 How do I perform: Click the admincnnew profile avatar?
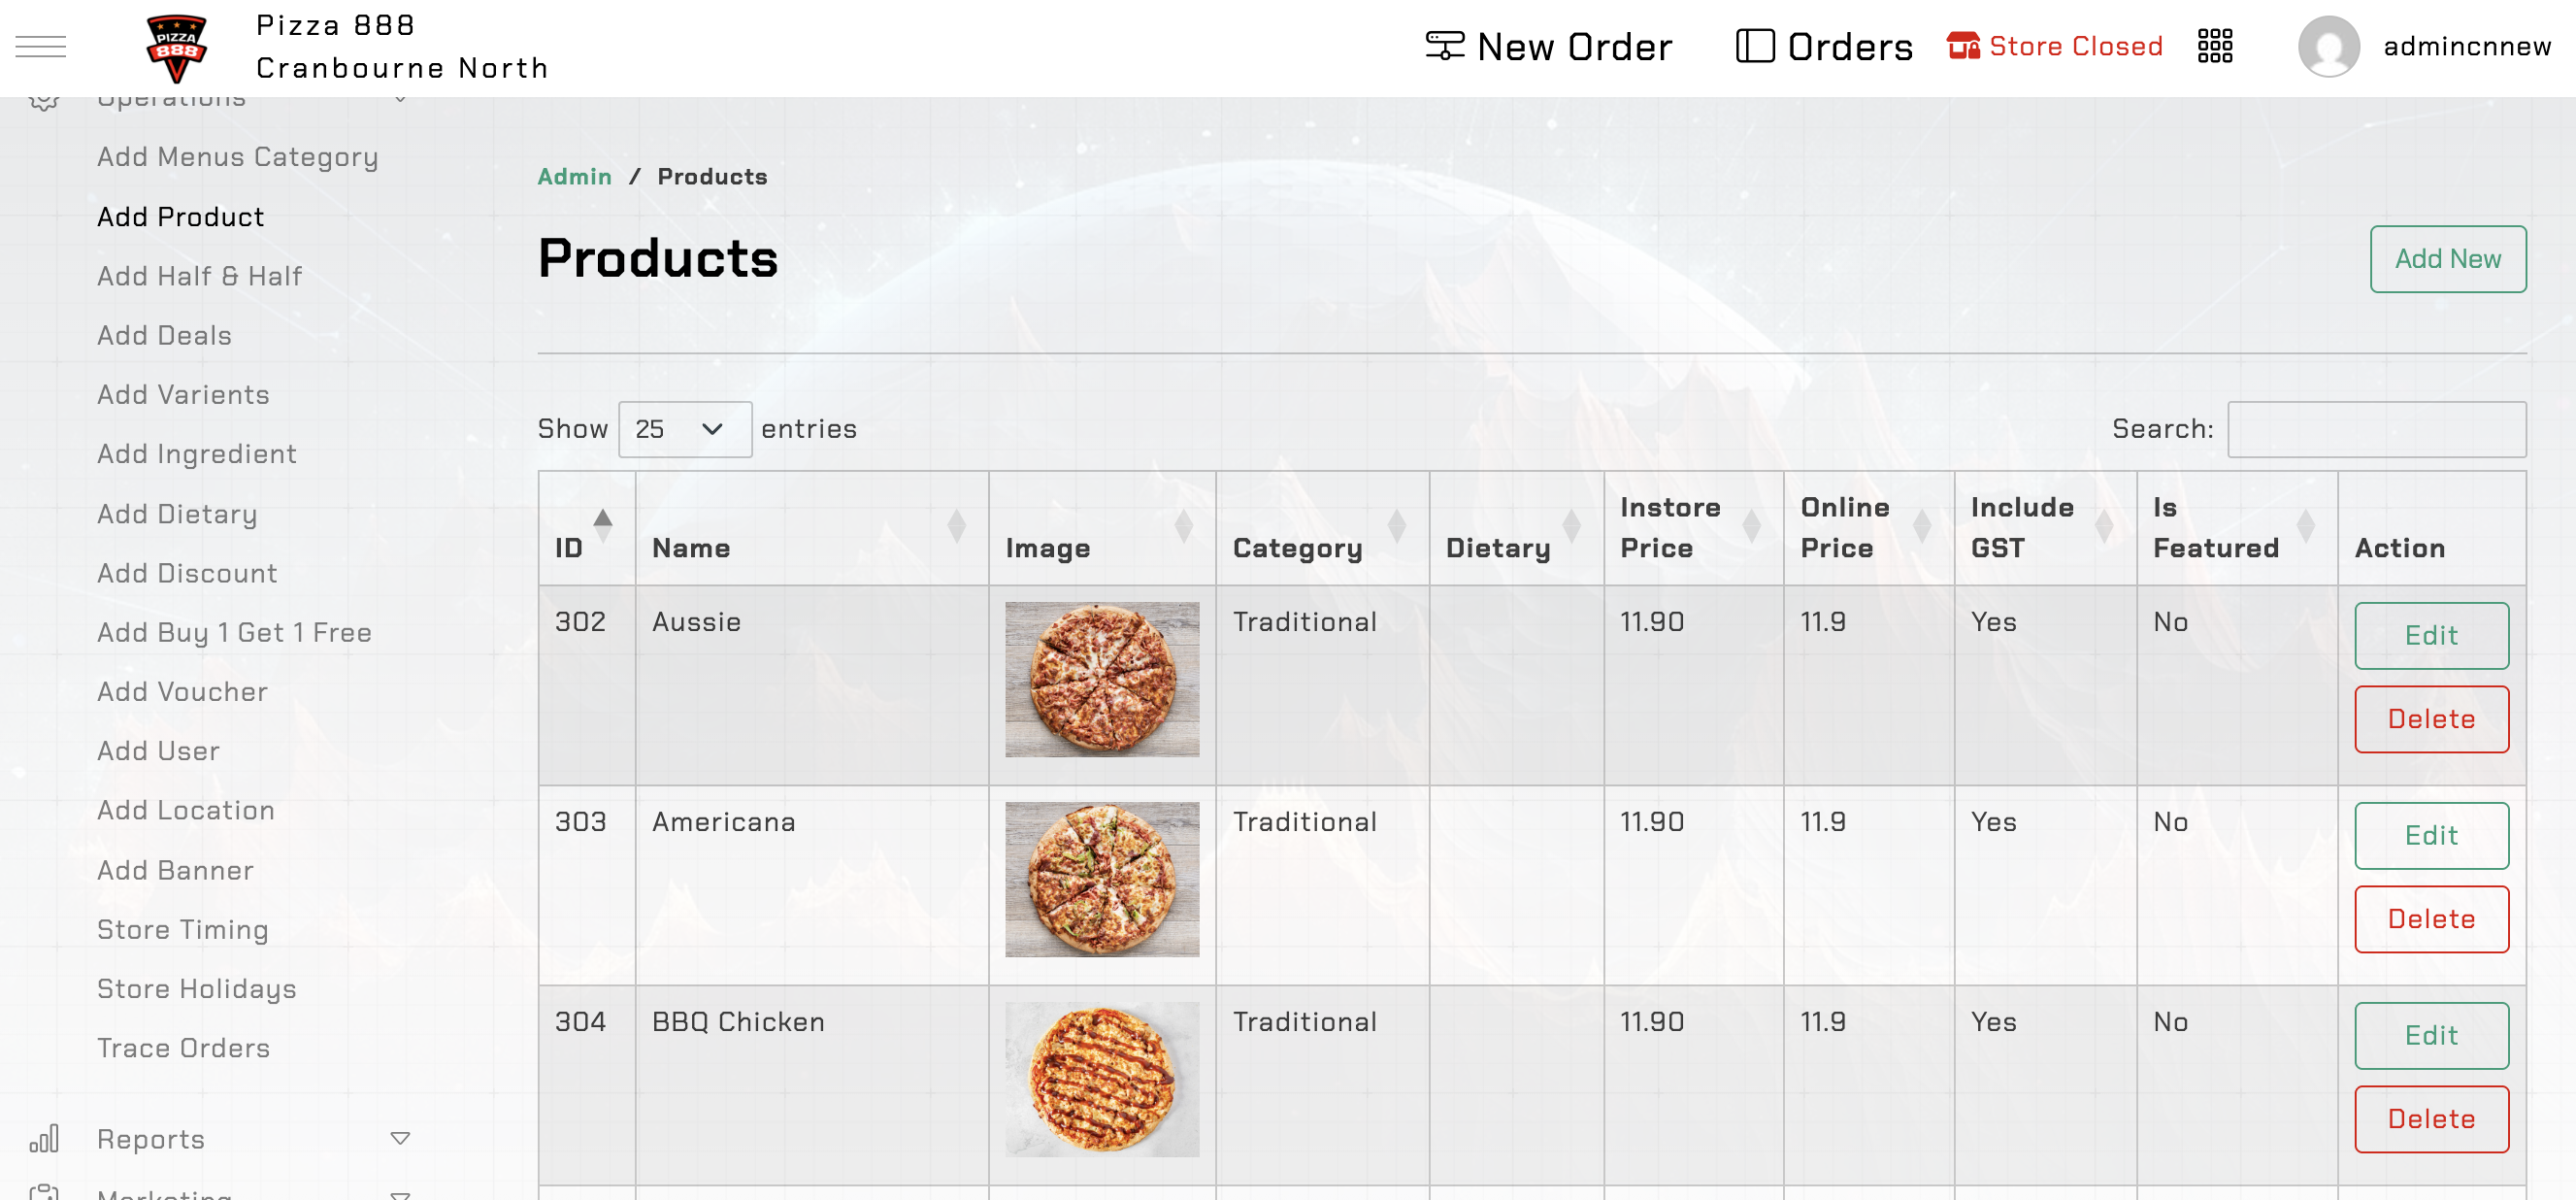pyautogui.click(x=2328, y=46)
